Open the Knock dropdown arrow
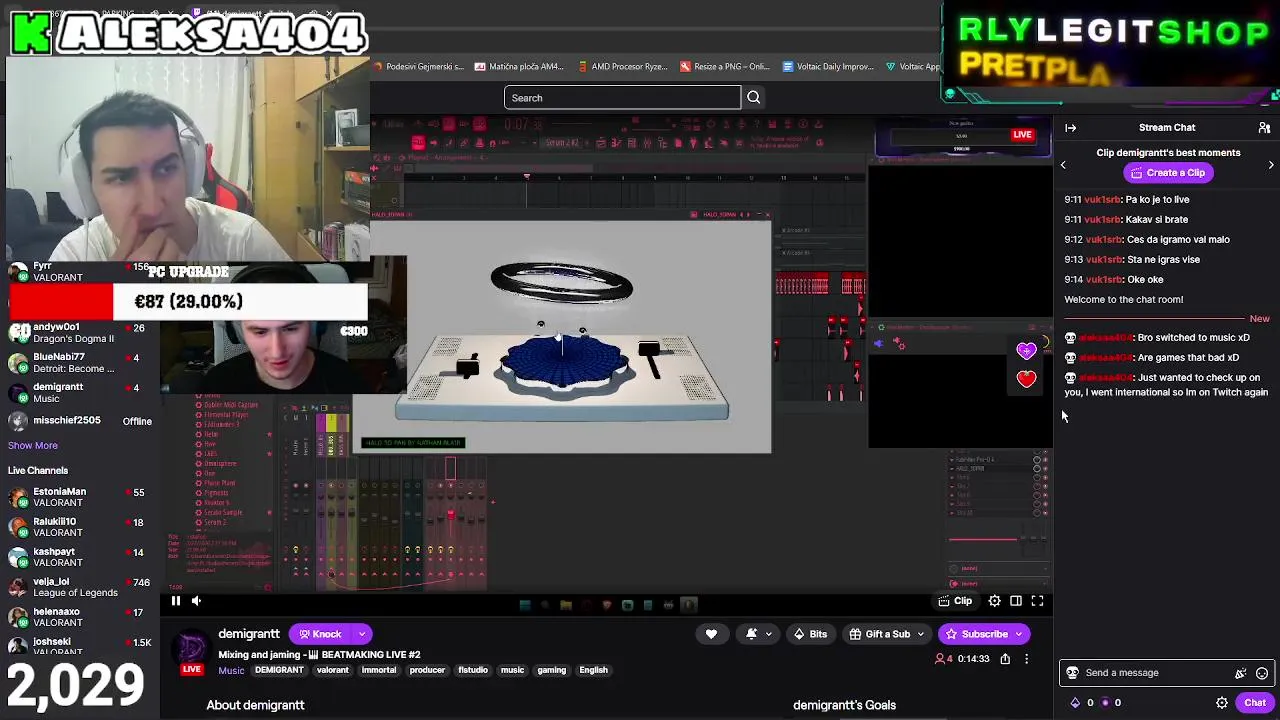 [362, 634]
